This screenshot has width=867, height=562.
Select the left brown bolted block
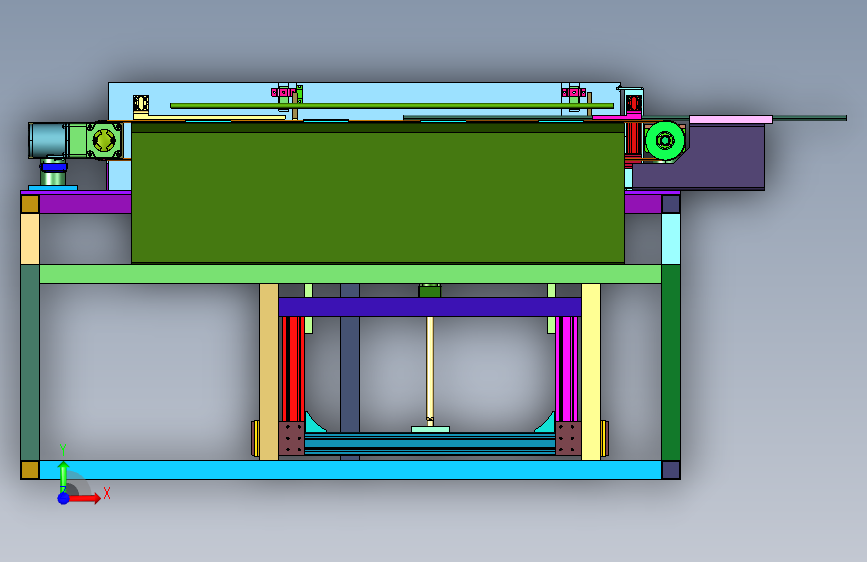pyautogui.click(x=291, y=439)
